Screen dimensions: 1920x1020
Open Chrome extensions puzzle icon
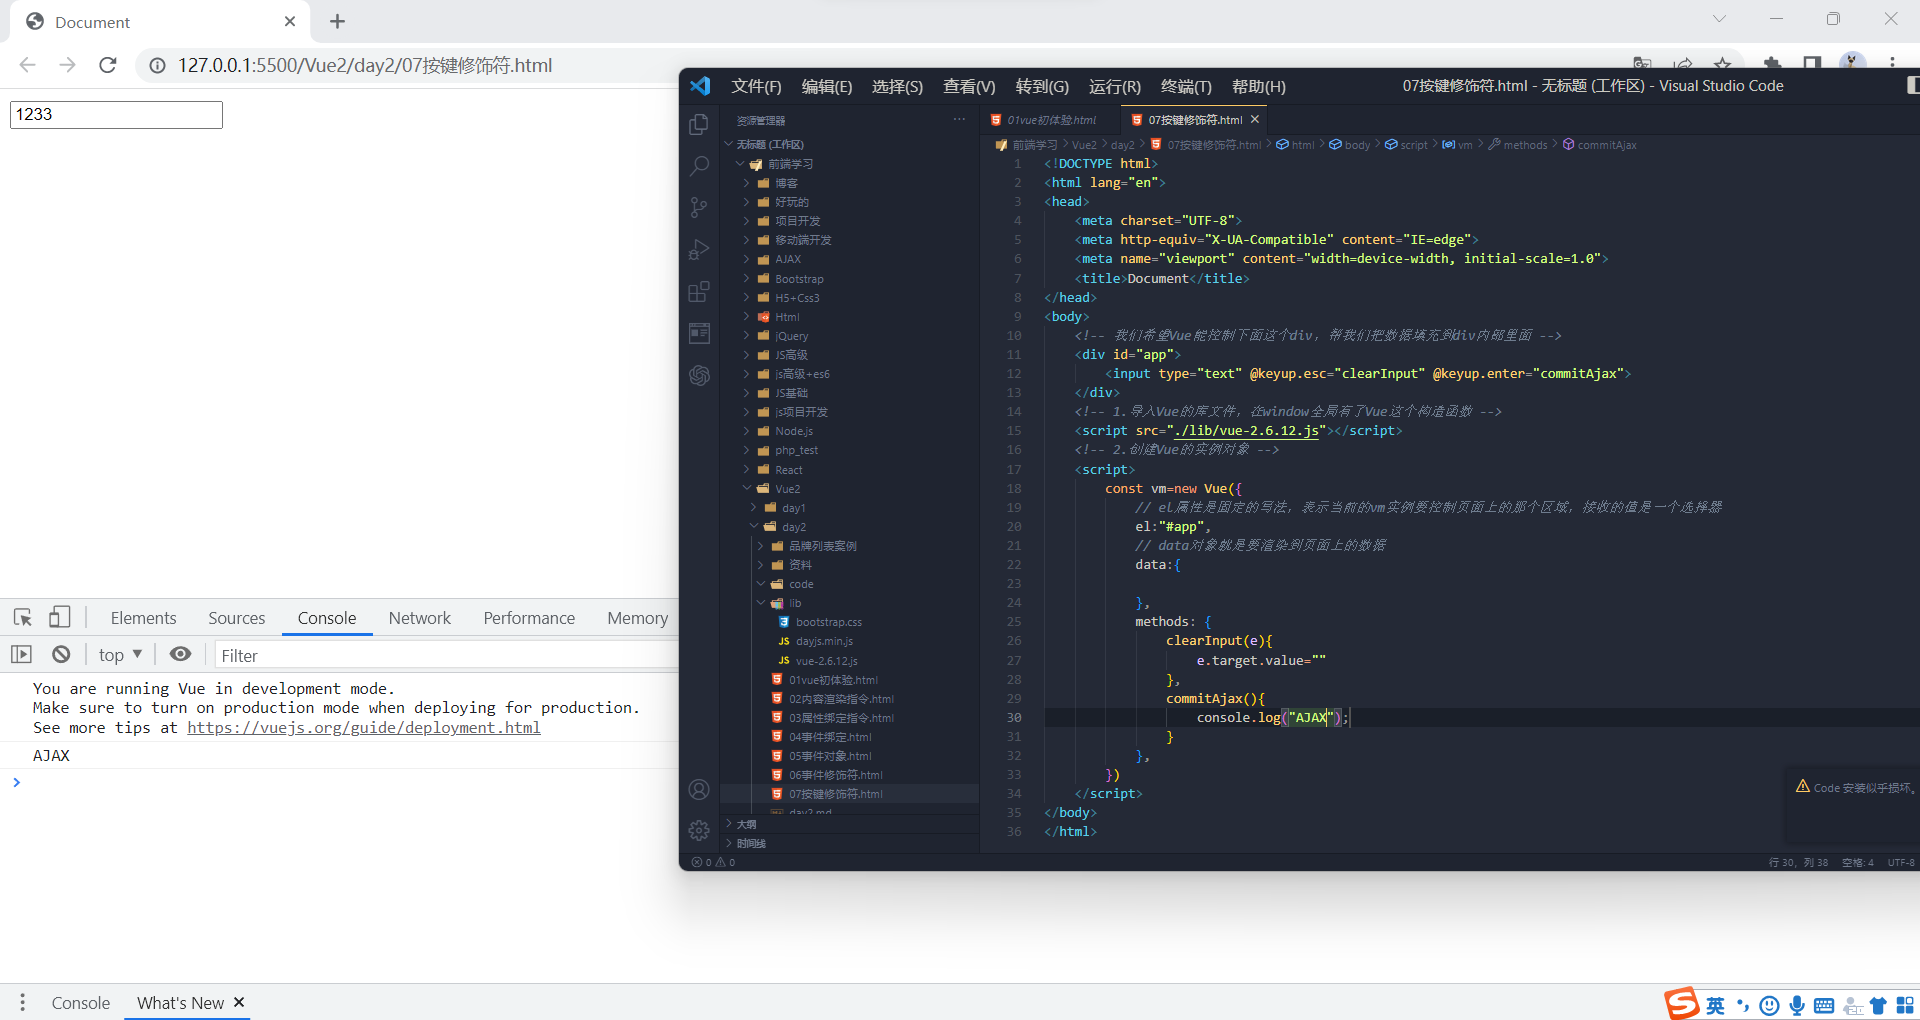pos(1772,63)
